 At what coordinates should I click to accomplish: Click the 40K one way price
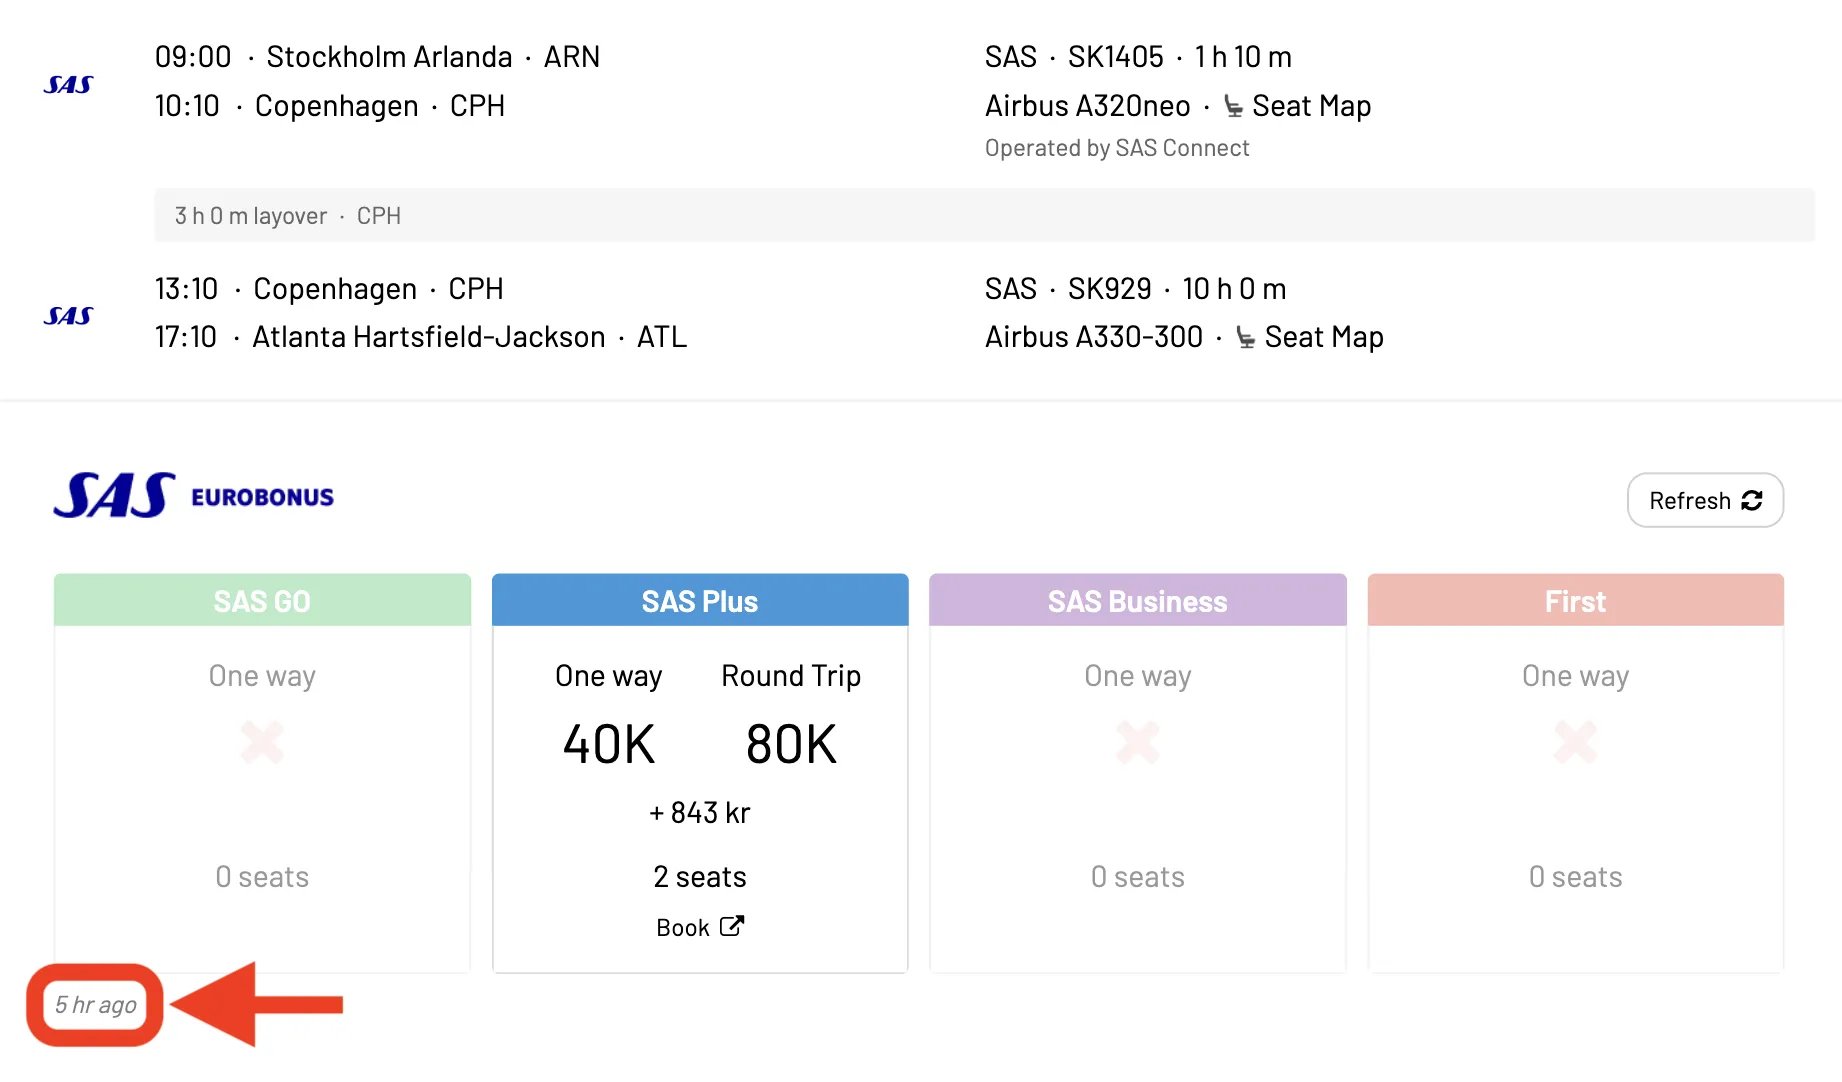point(609,745)
